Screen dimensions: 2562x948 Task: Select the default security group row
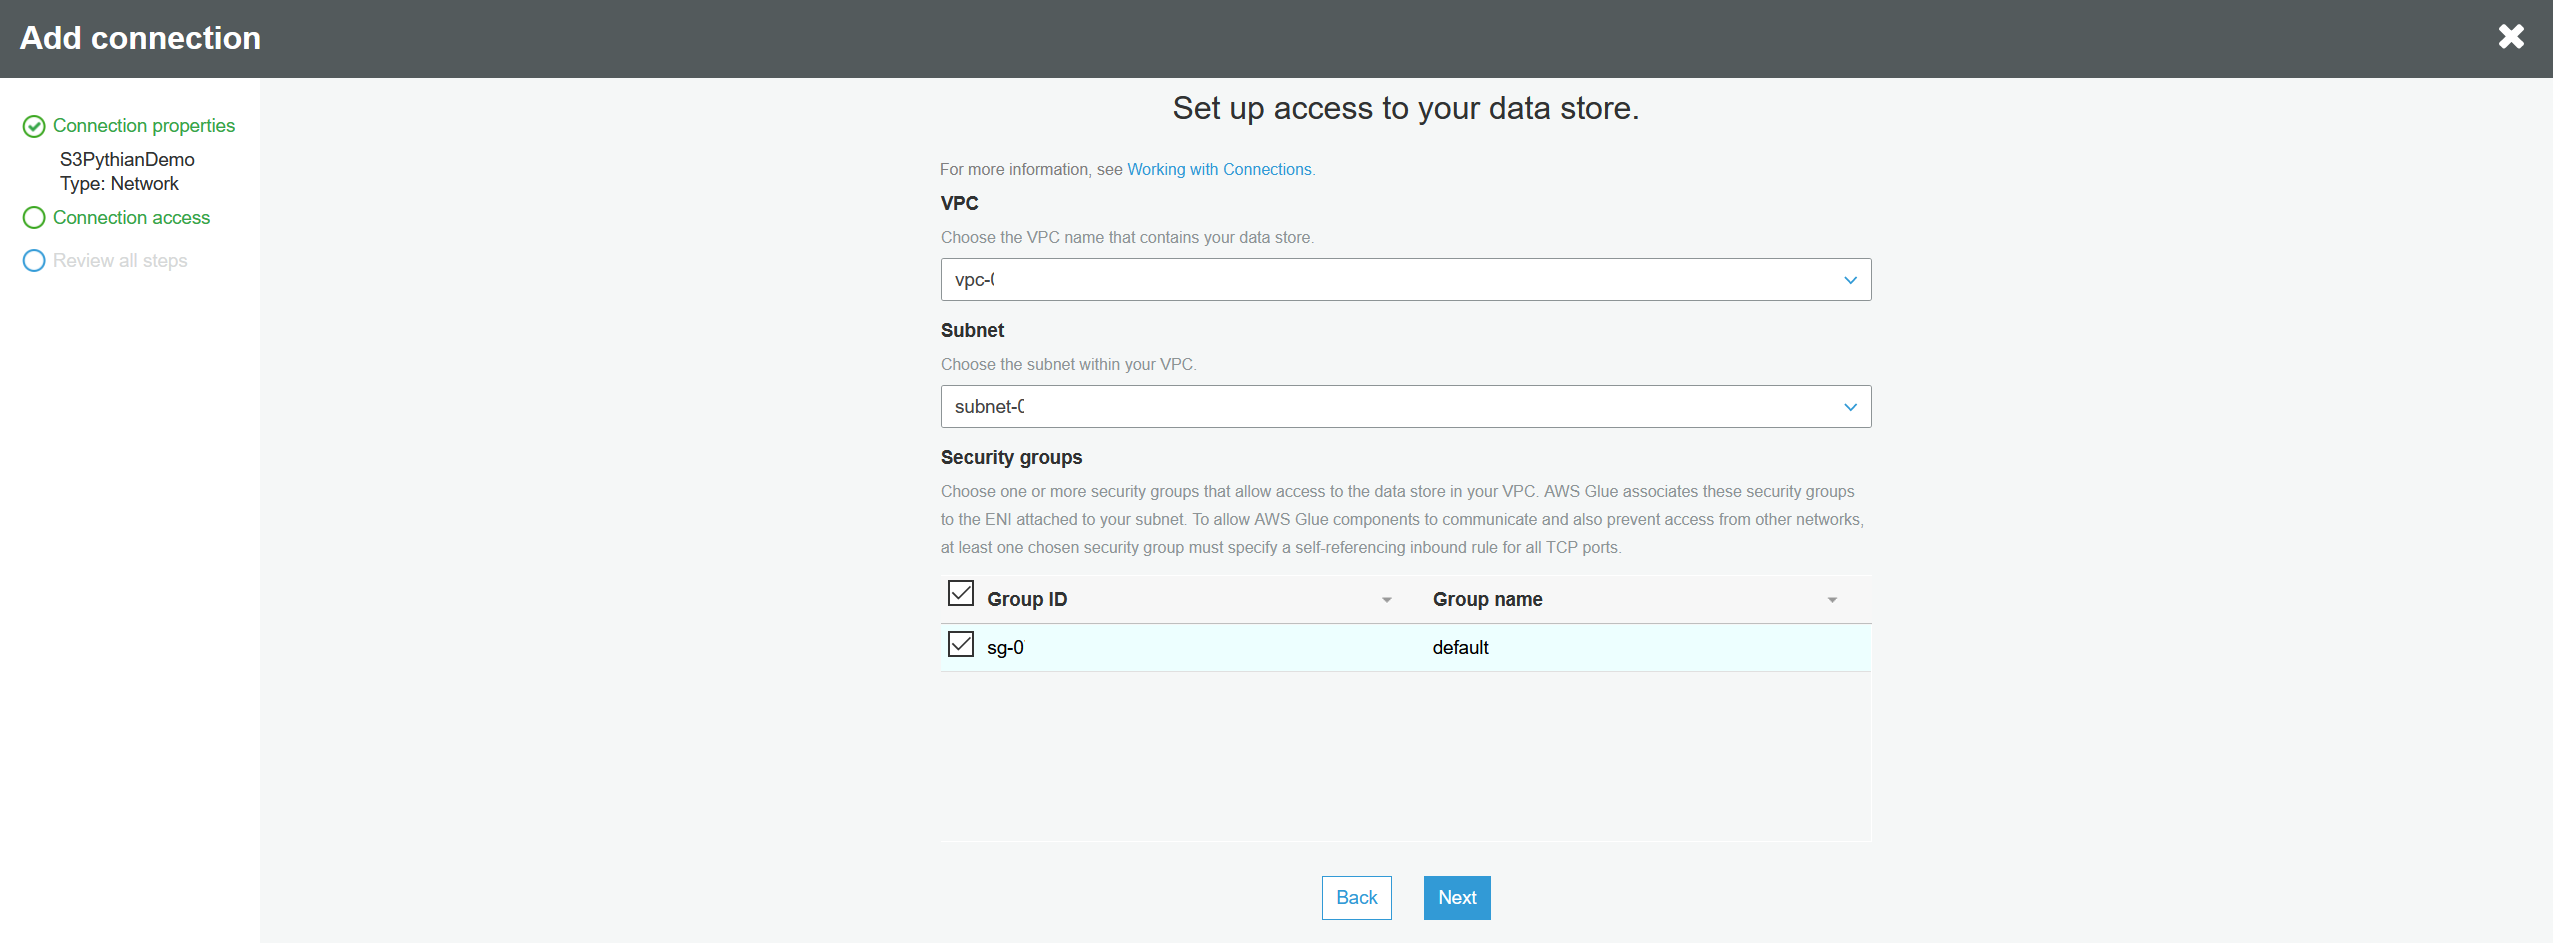tap(1459, 648)
